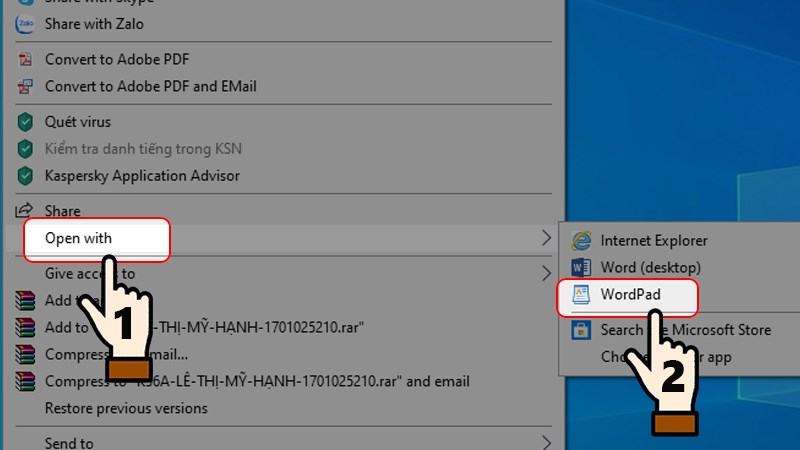Click the Convert to Adobe PDF icon
The height and width of the screenshot is (450, 800).
(x=26, y=59)
